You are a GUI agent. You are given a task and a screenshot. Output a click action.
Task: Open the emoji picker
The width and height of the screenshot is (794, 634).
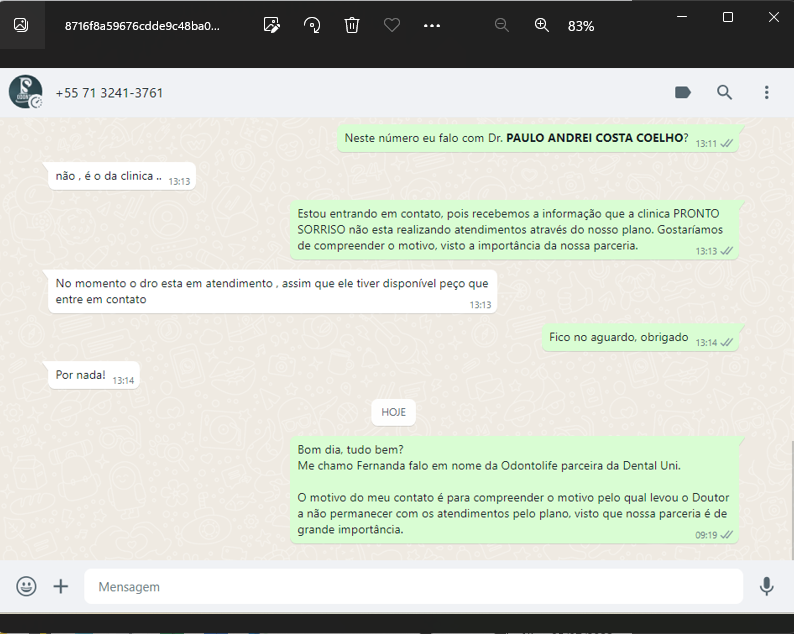point(27,587)
